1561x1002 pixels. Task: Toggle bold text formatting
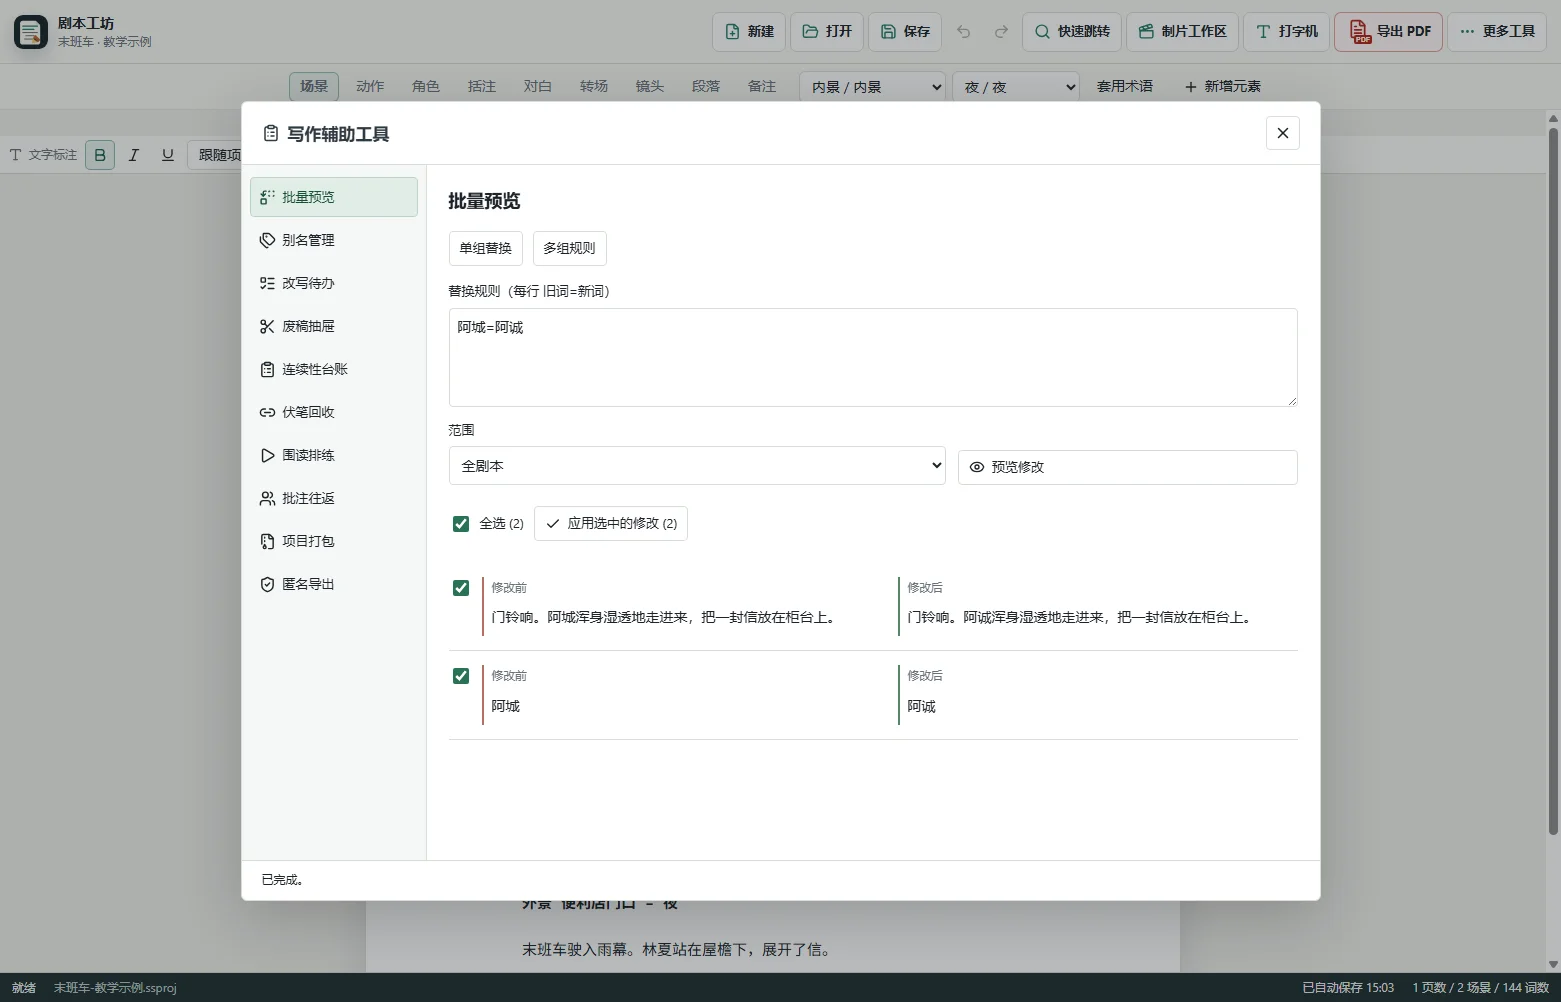pyautogui.click(x=100, y=155)
